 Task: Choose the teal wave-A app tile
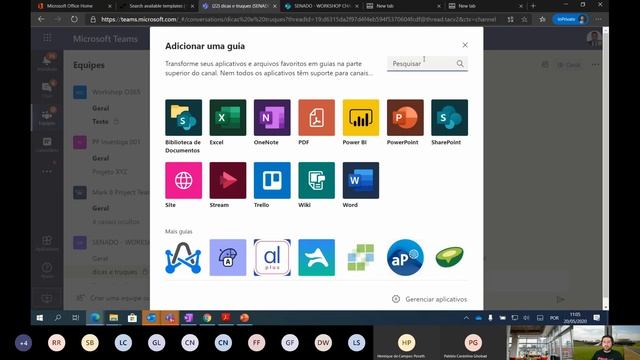[316, 258]
